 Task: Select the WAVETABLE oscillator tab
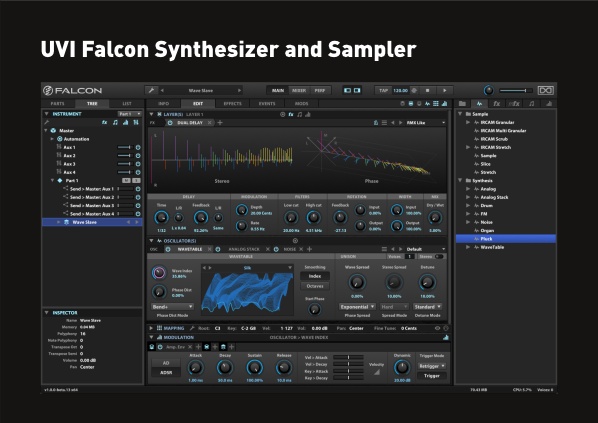coord(190,249)
